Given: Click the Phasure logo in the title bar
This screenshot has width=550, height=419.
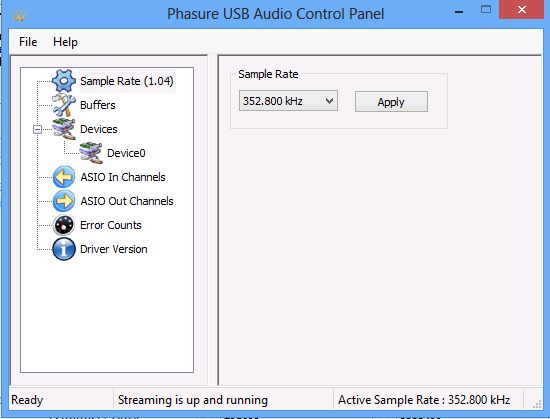Looking at the screenshot, I should coord(19,15).
